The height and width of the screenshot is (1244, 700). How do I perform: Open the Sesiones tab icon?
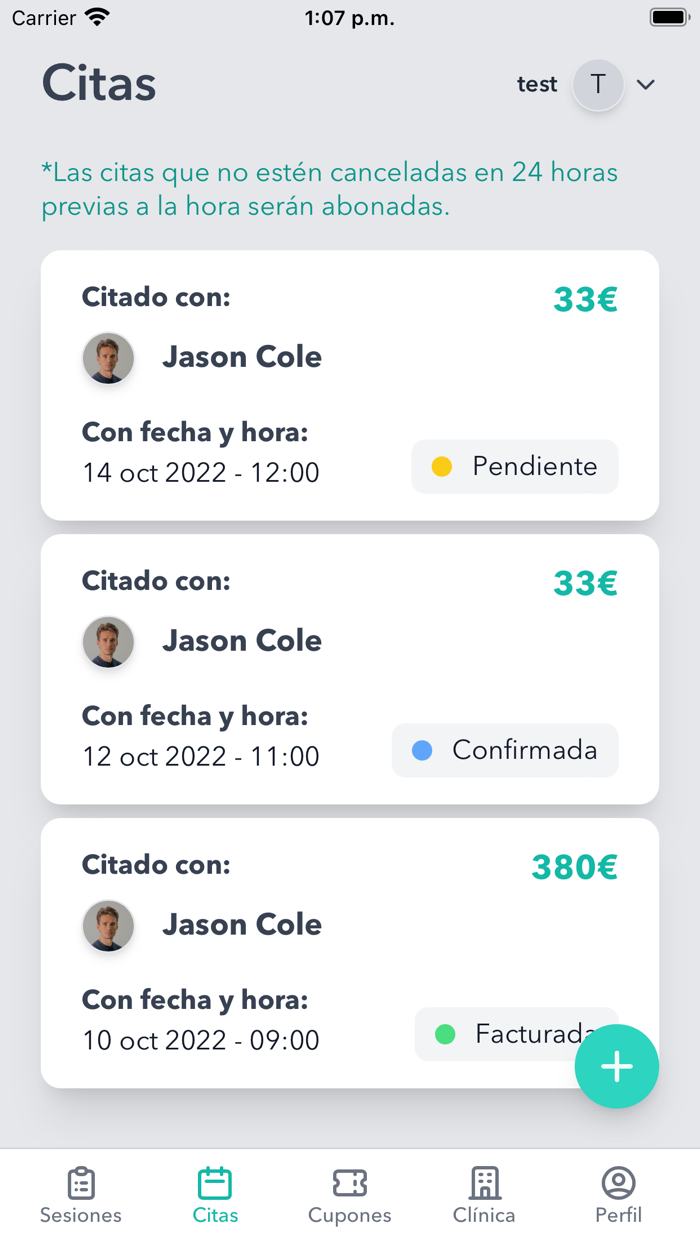tap(80, 1183)
